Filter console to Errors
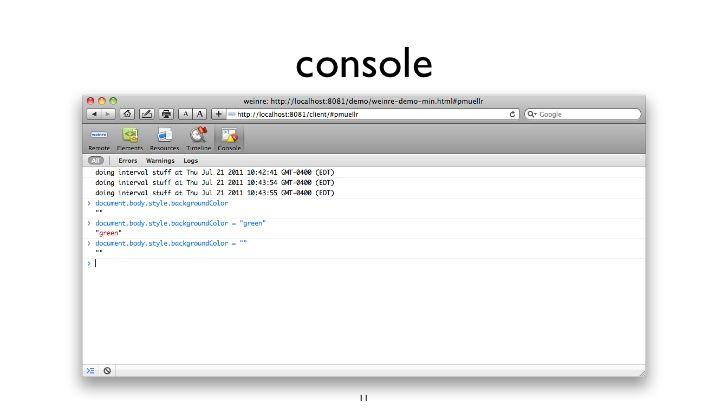Image resolution: width=728 pixels, height=410 pixels. click(128, 161)
